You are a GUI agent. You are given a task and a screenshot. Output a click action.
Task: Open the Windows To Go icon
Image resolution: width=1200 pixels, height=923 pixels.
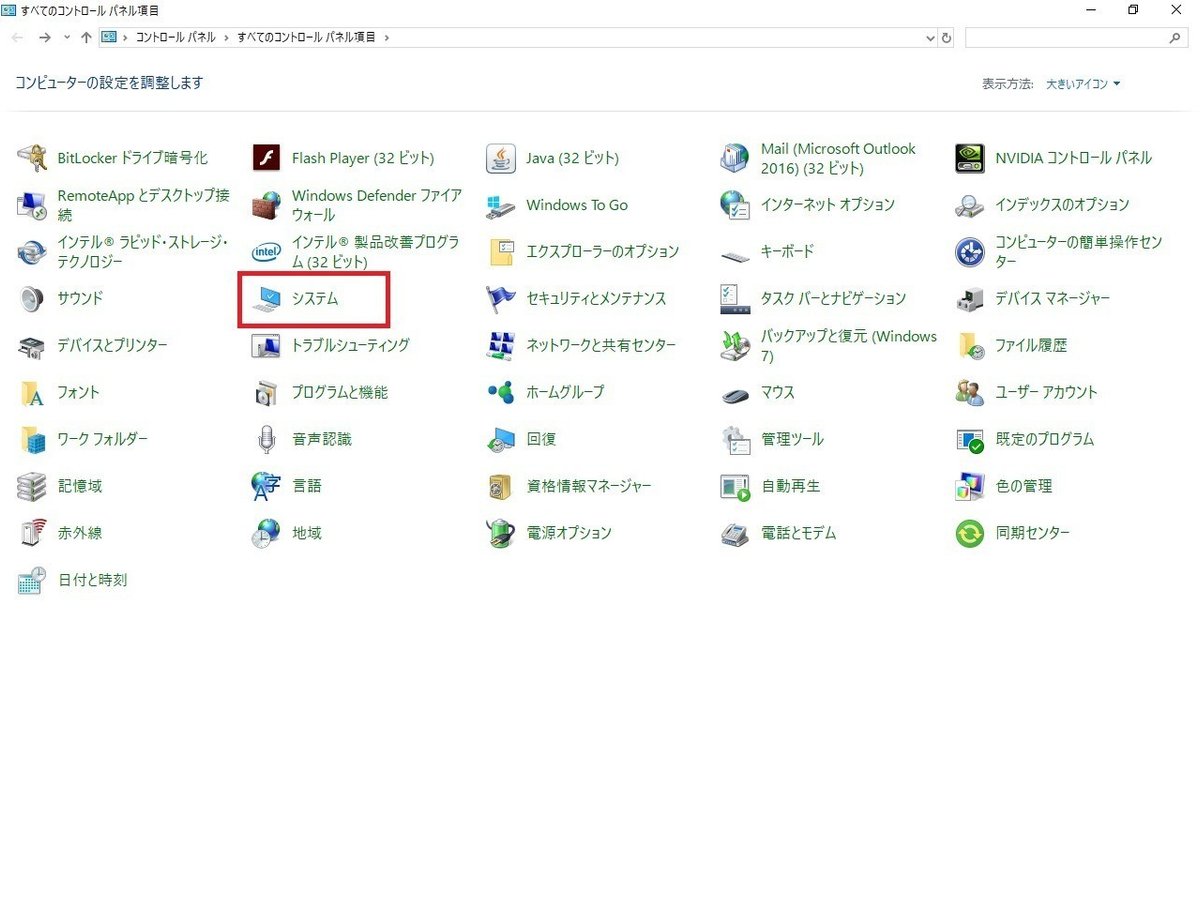tap(501, 205)
